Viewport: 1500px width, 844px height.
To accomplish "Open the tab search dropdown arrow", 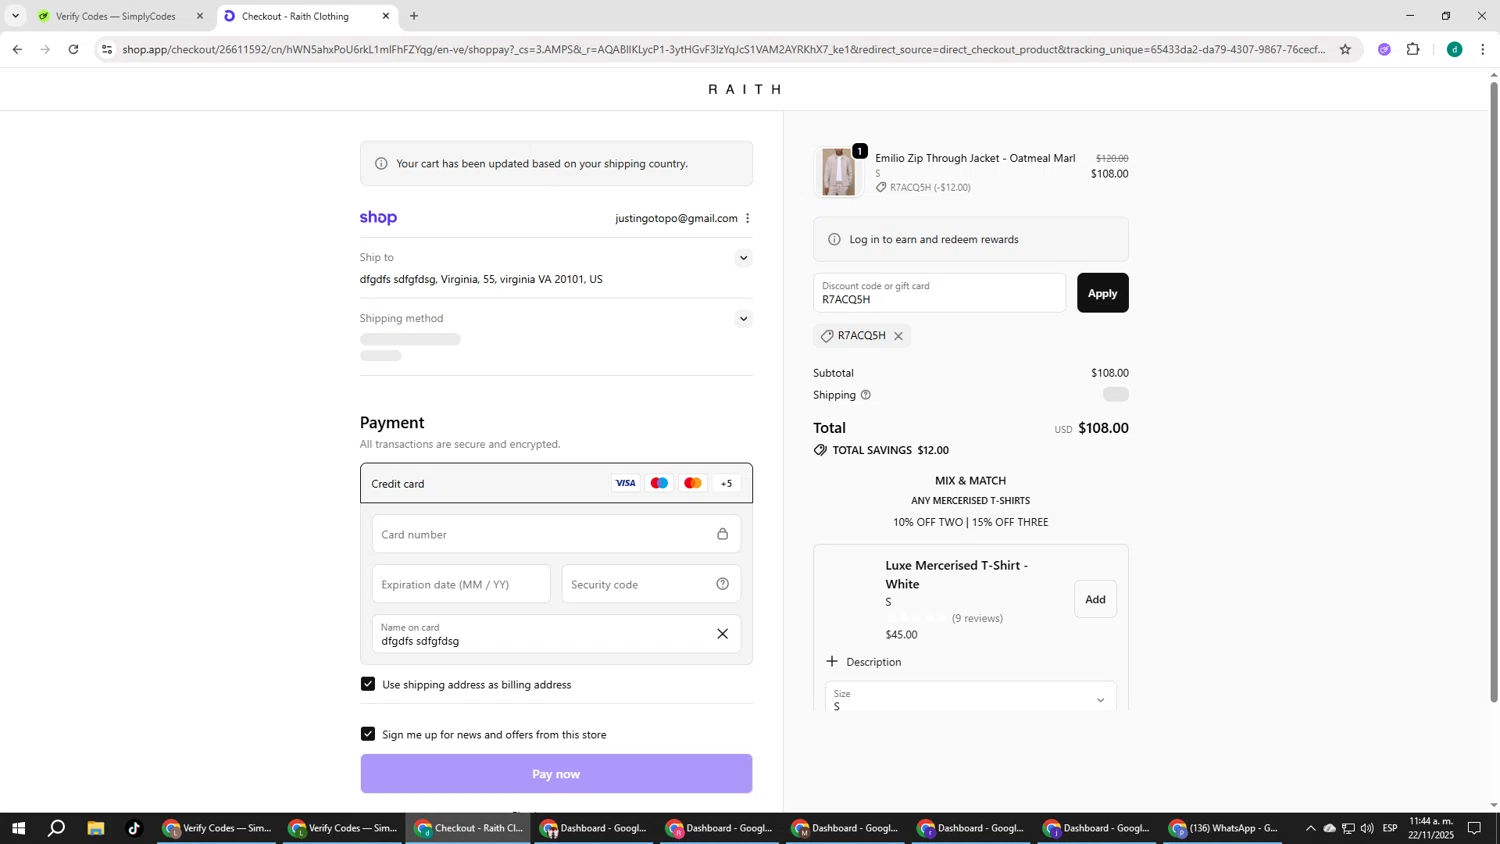I will (x=15, y=16).
